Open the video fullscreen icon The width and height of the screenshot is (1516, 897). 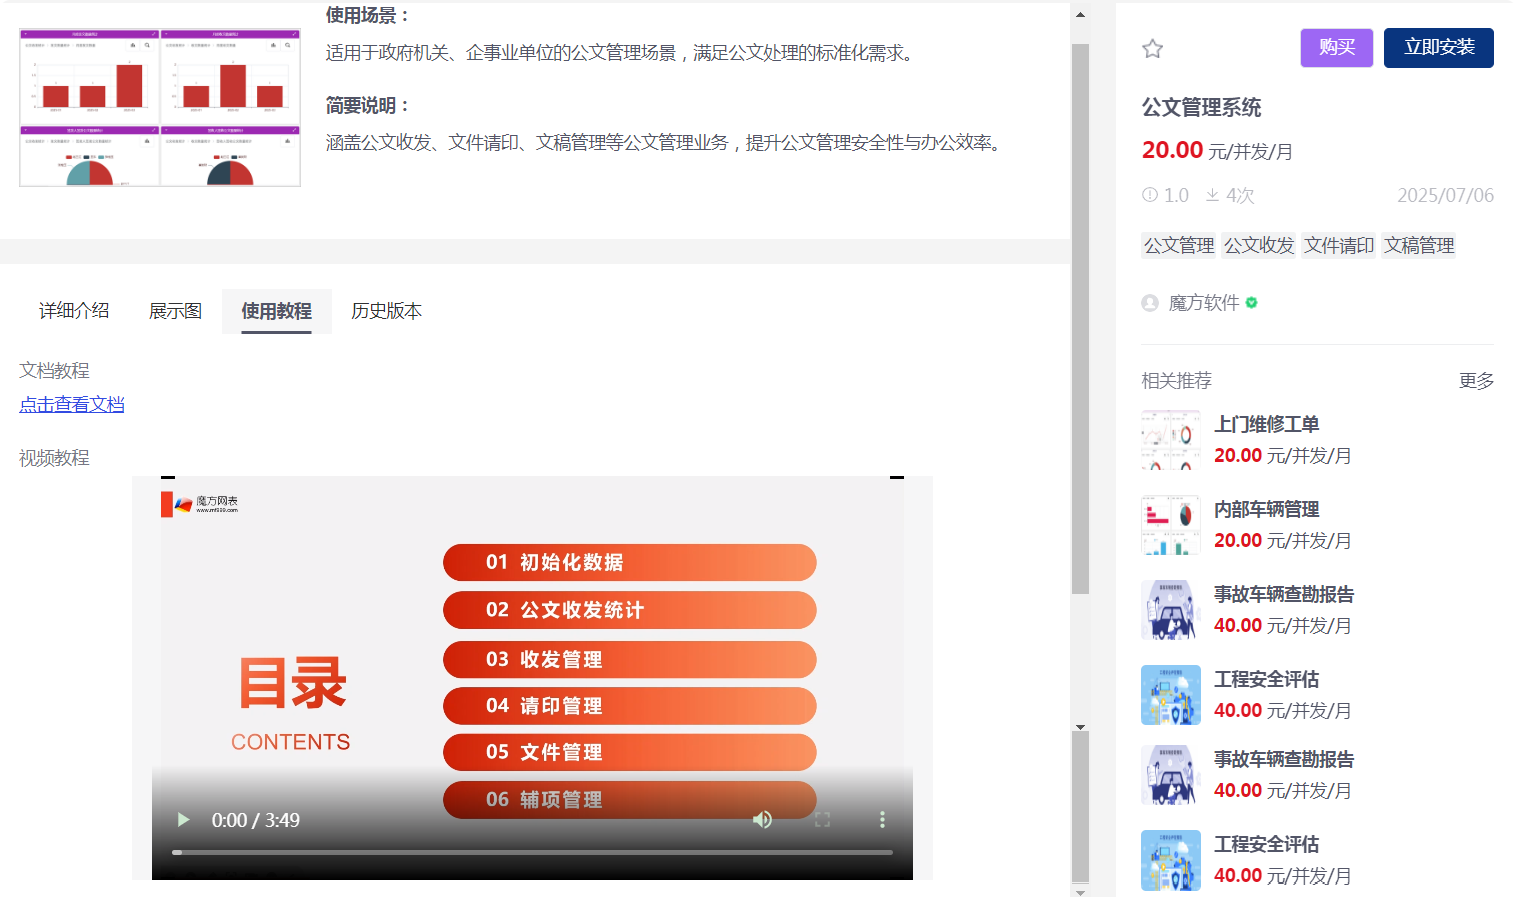(x=822, y=820)
